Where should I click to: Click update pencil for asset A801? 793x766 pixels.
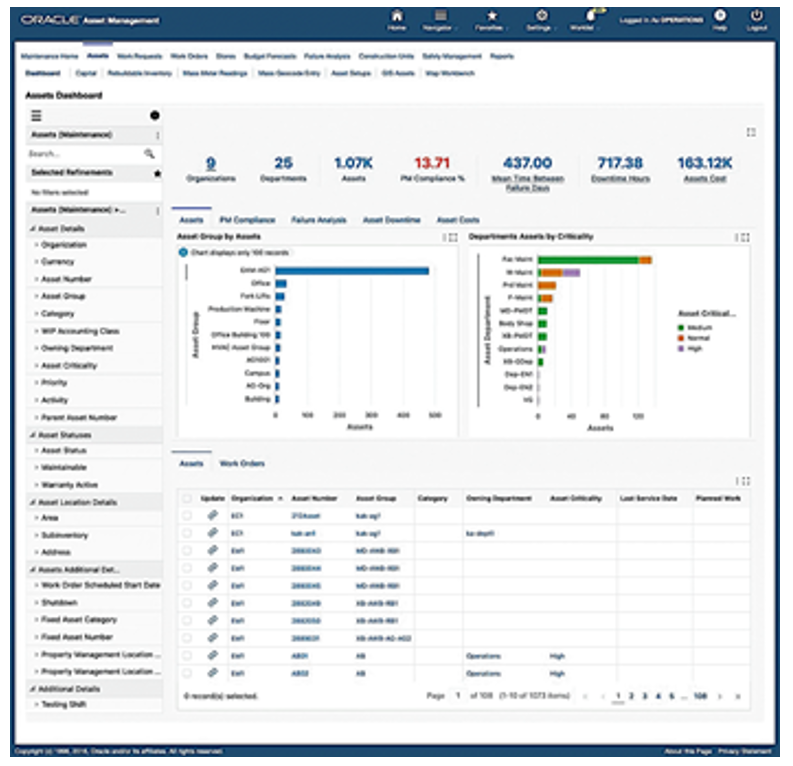point(212,655)
